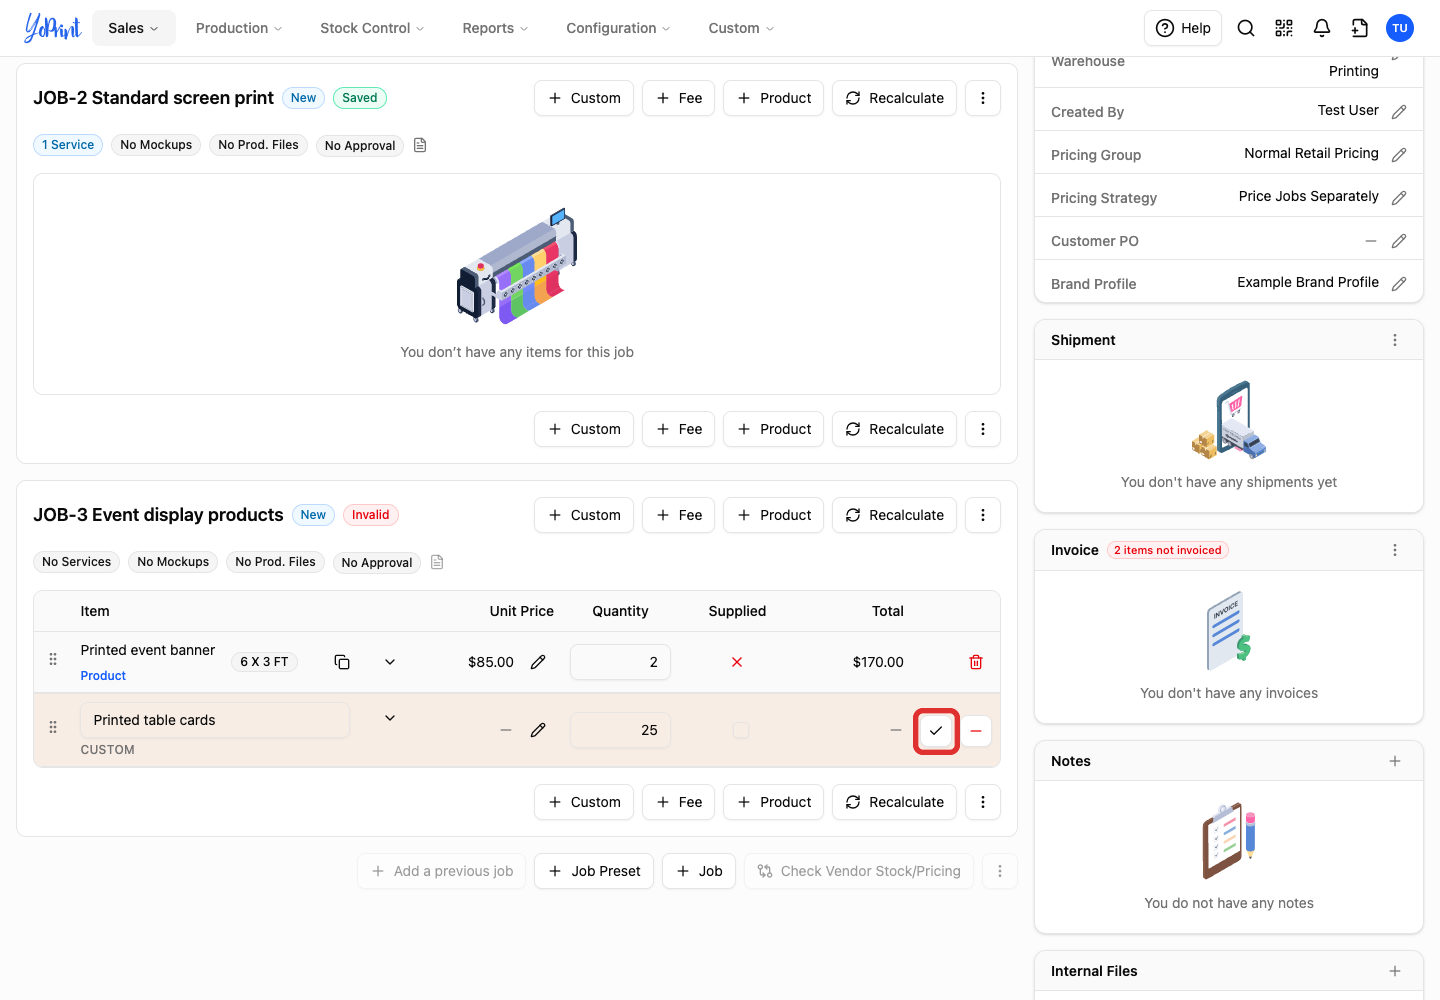Viewport: 1440px width, 1000px height.
Task: Click the Printed table cards name field
Action: coord(215,720)
